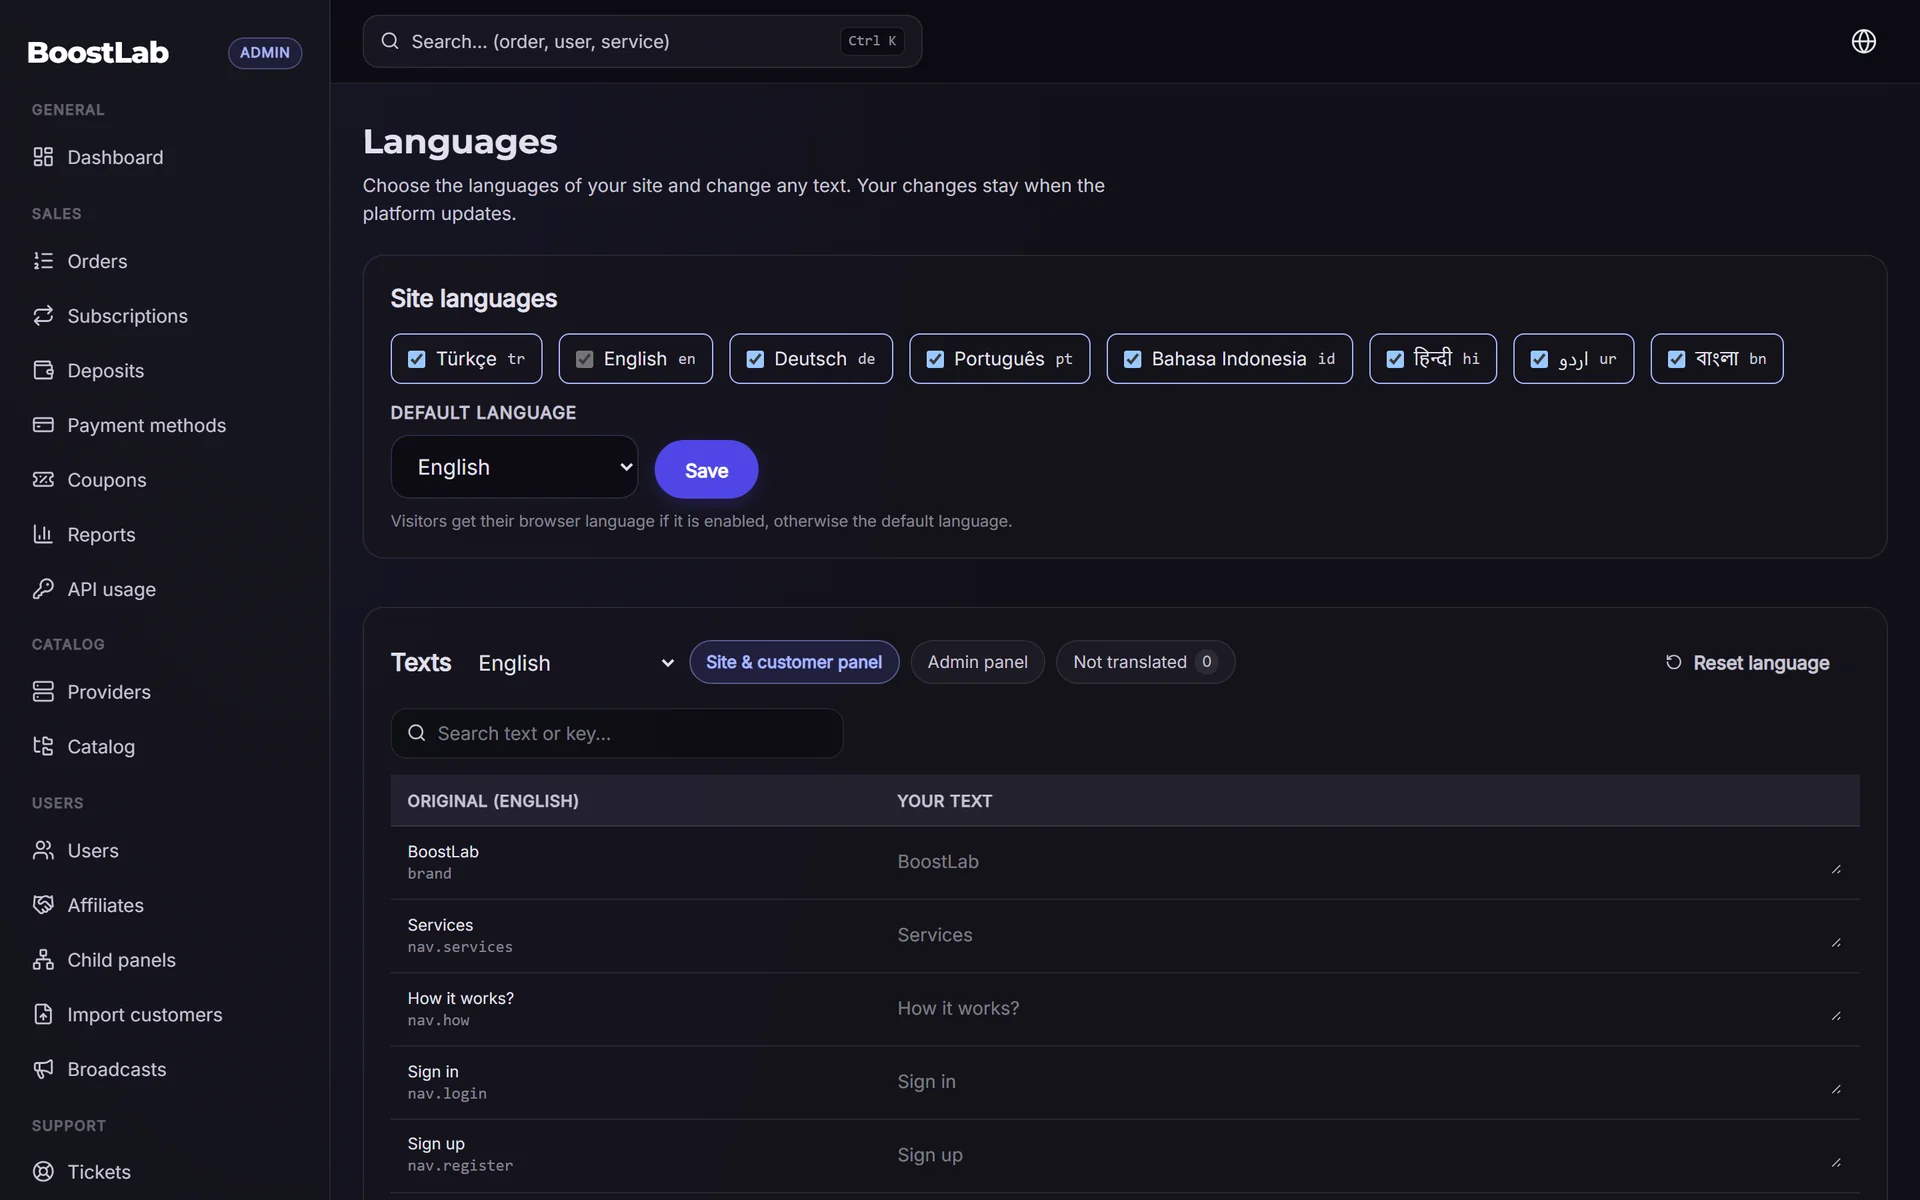This screenshot has width=1920, height=1200.
Task: Edit the How it works? translation field
Action: click(x=1370, y=1008)
